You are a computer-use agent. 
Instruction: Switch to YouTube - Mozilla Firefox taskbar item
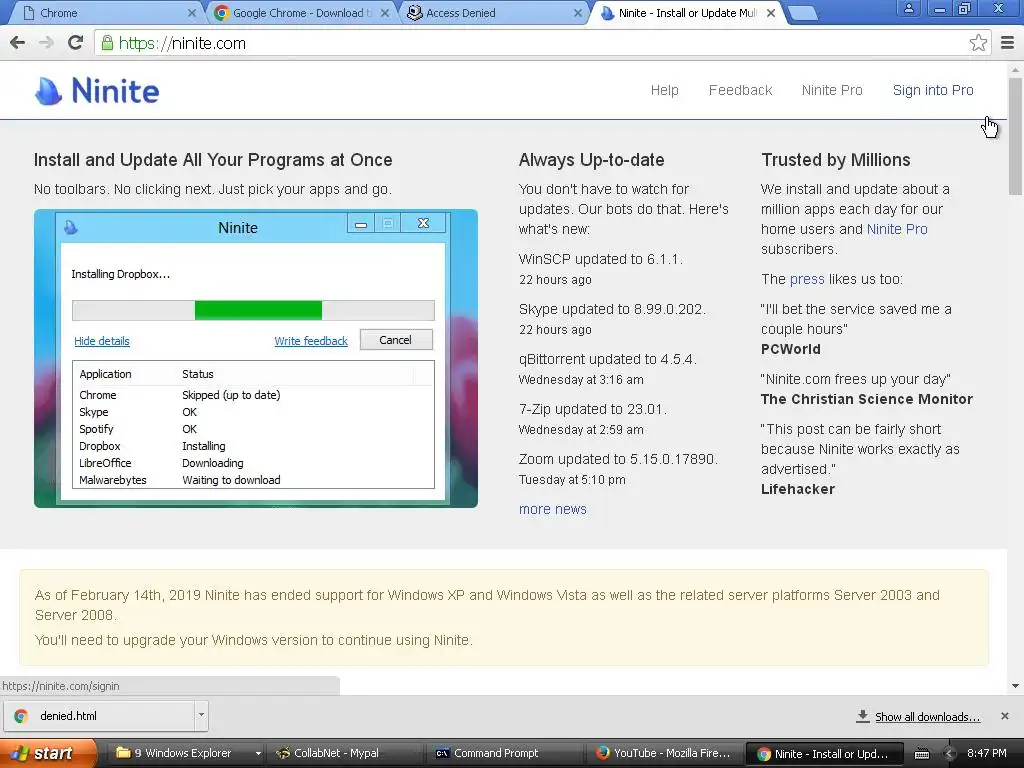point(666,754)
